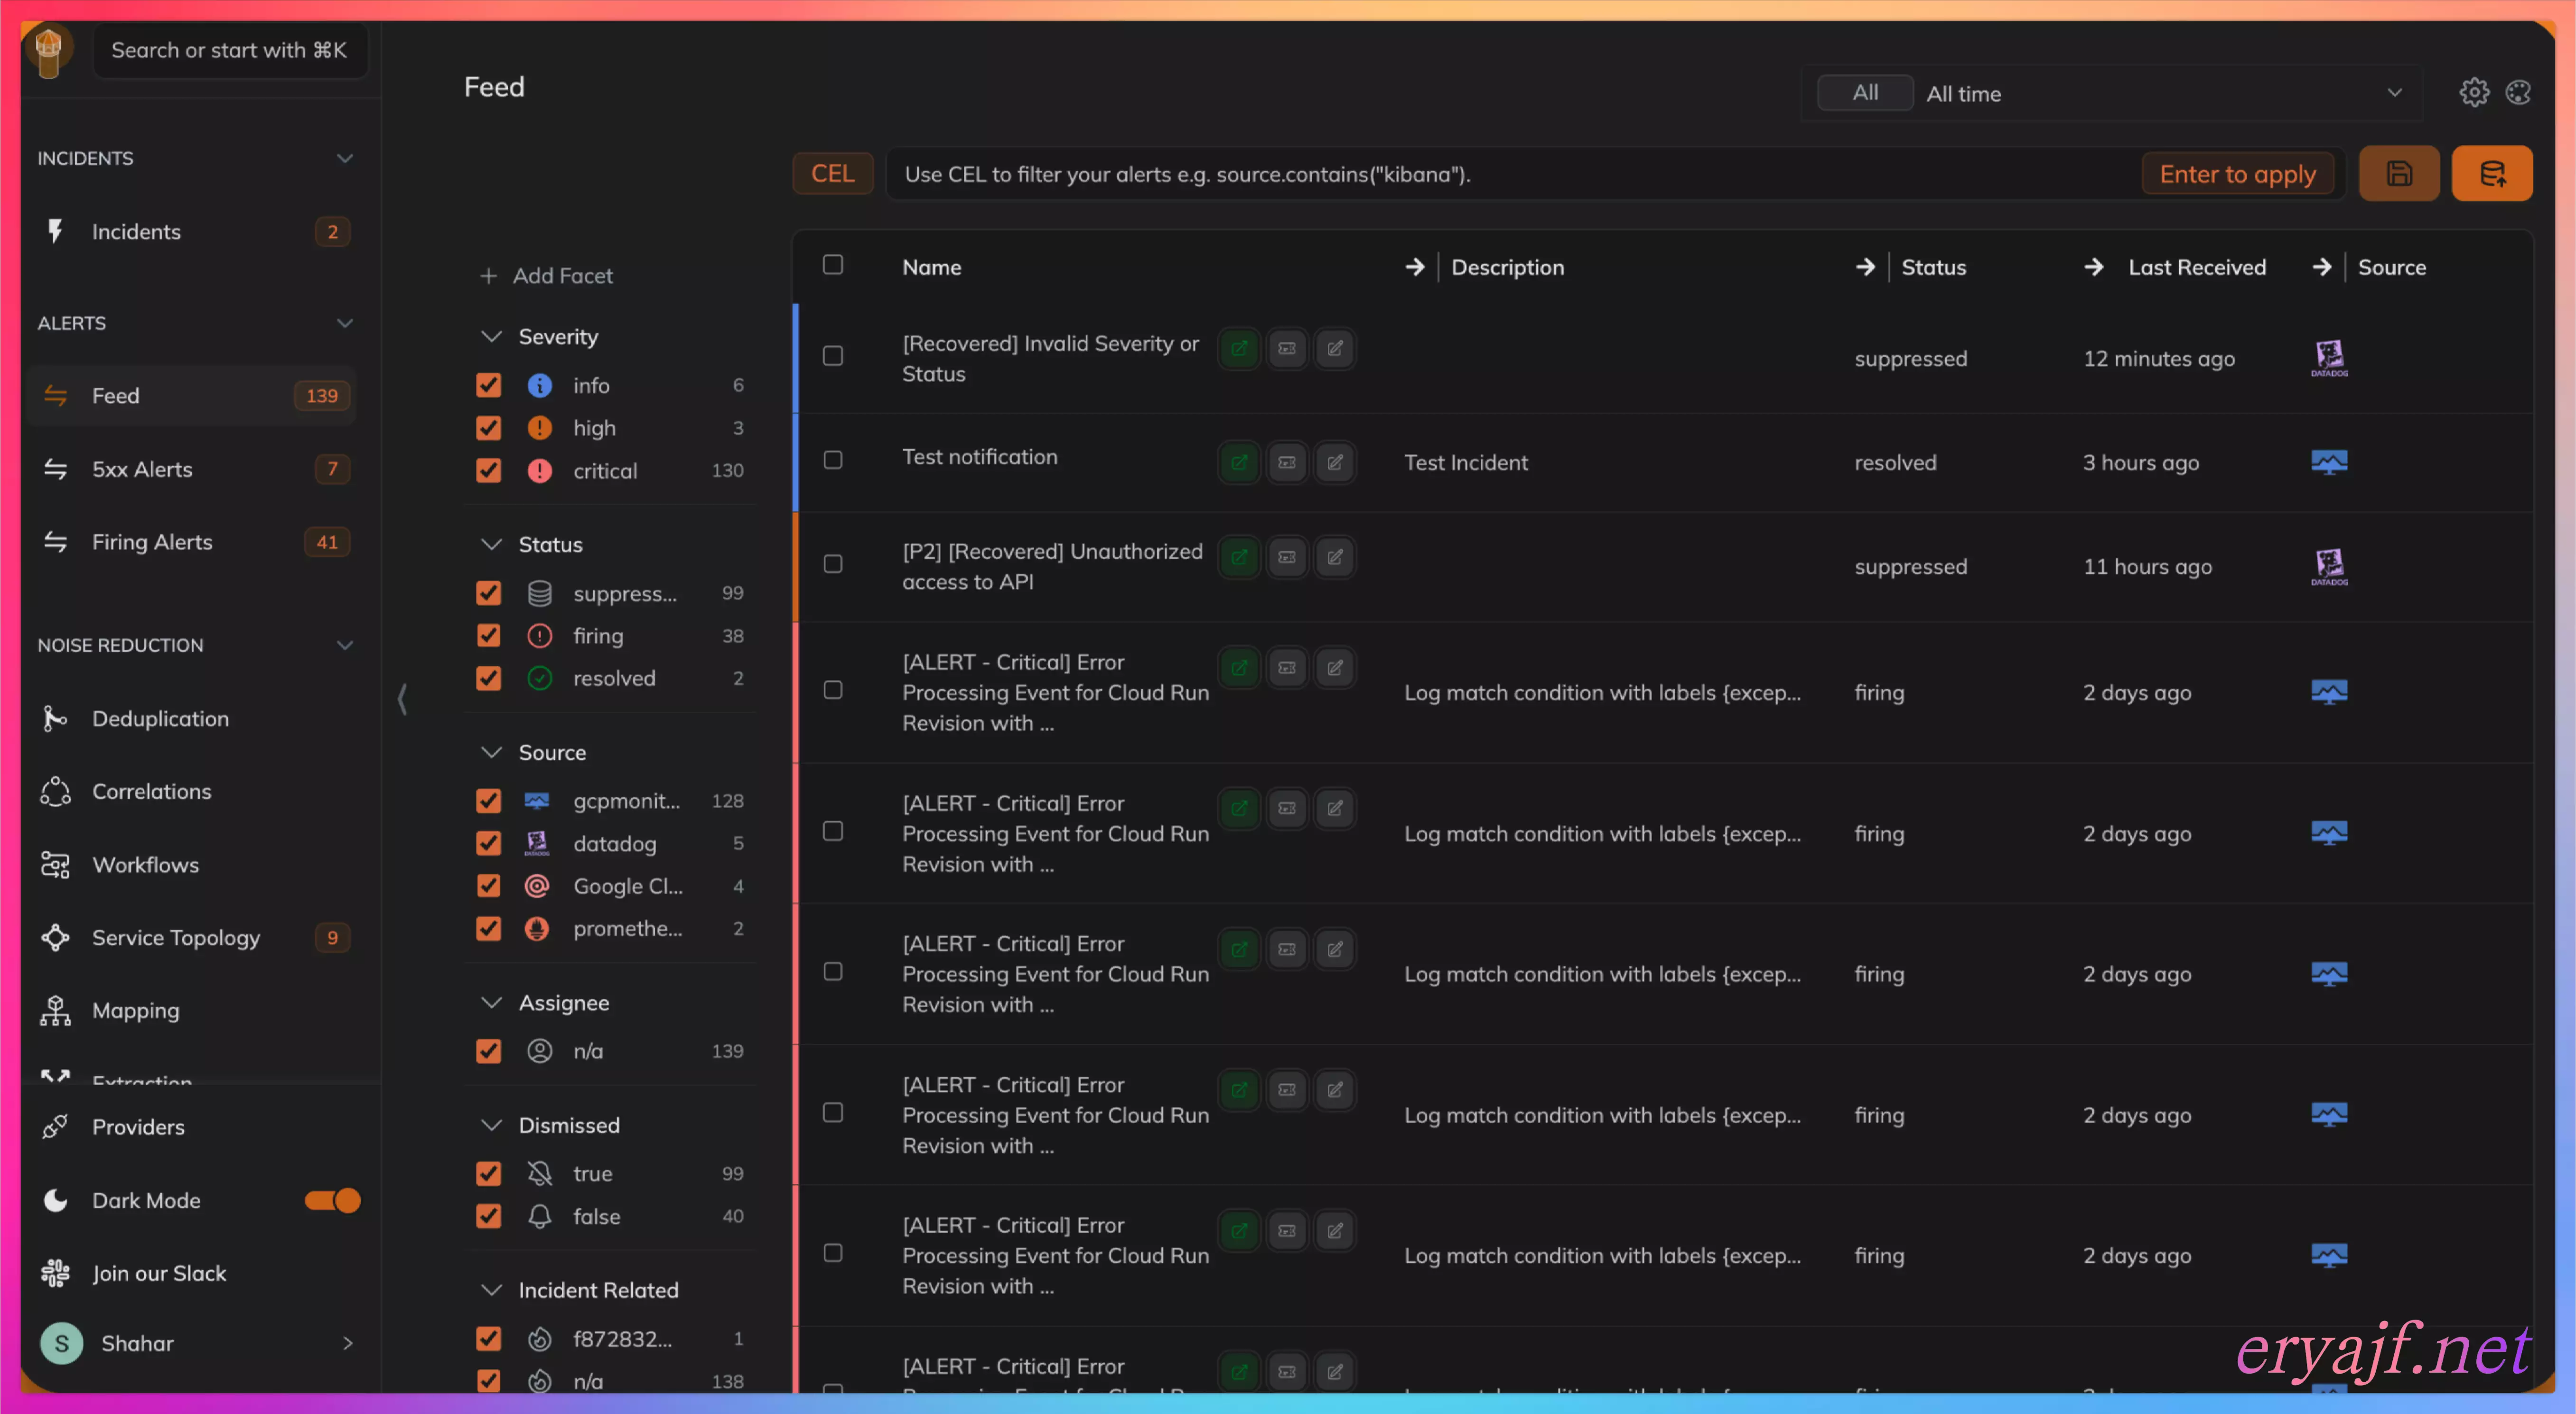Go to Incidents page

pyautogui.click(x=136, y=232)
